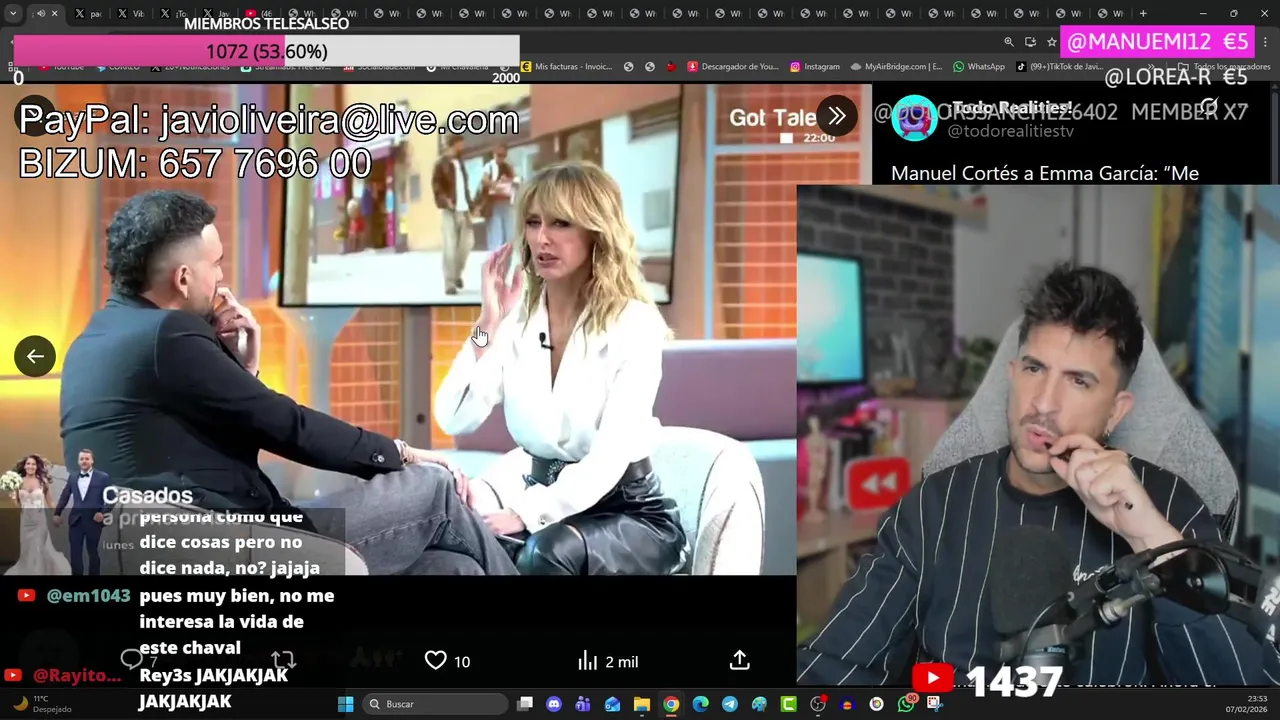This screenshot has width=1280, height=720.
Task: Open the MyAirBridge.com bookmark
Action: click(x=897, y=67)
